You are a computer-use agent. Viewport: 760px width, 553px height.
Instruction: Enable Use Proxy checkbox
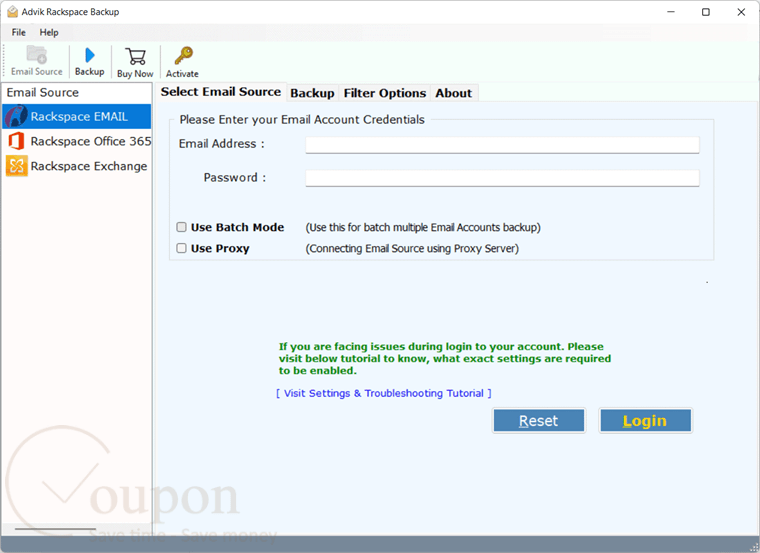pyautogui.click(x=181, y=248)
